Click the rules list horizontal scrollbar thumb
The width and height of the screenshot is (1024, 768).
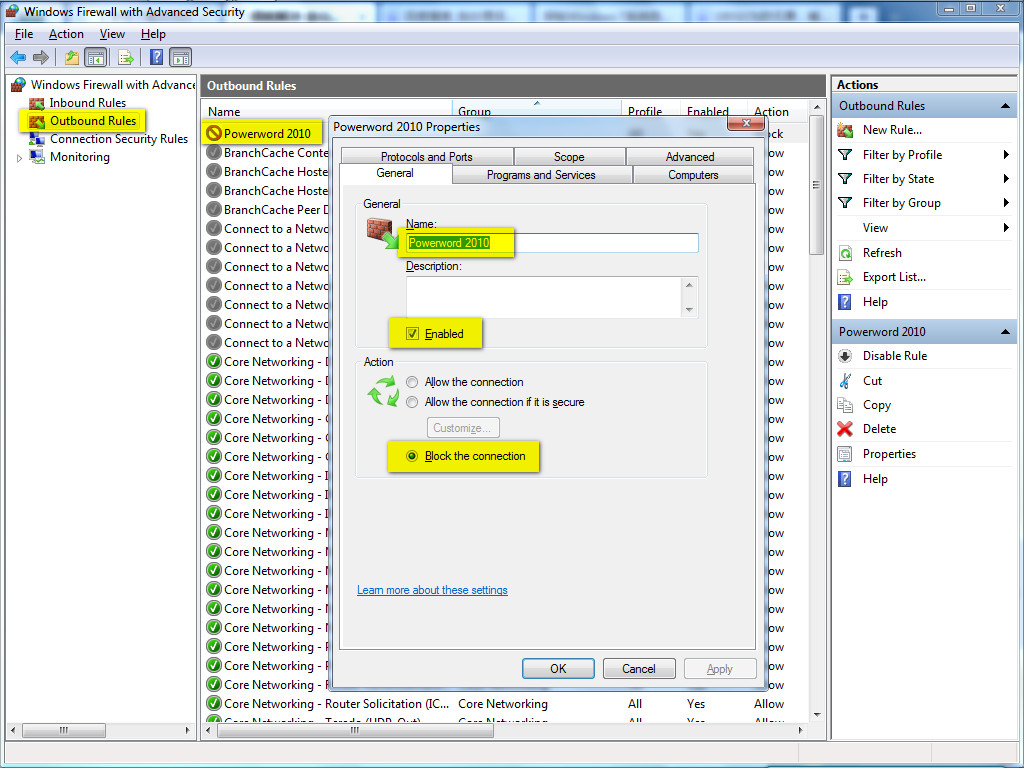355,730
